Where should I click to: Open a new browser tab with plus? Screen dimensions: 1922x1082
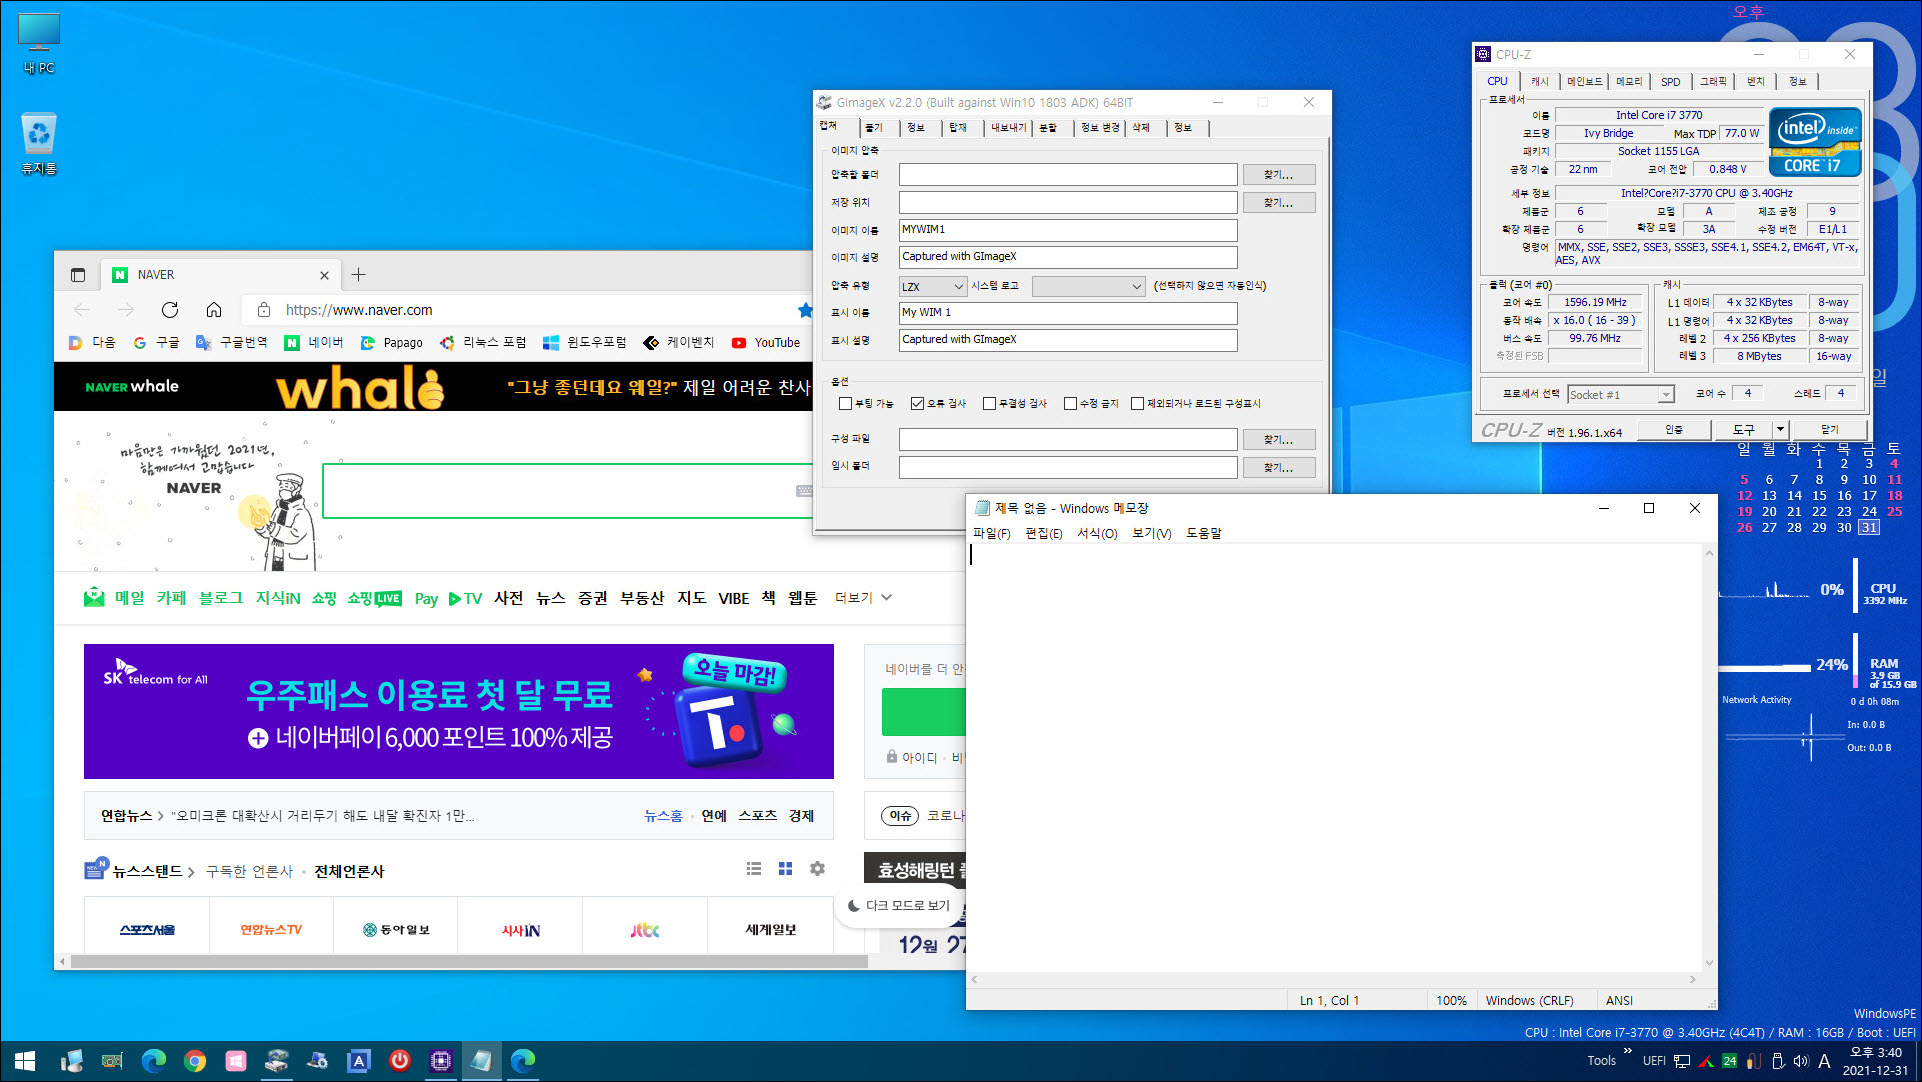pos(358,275)
